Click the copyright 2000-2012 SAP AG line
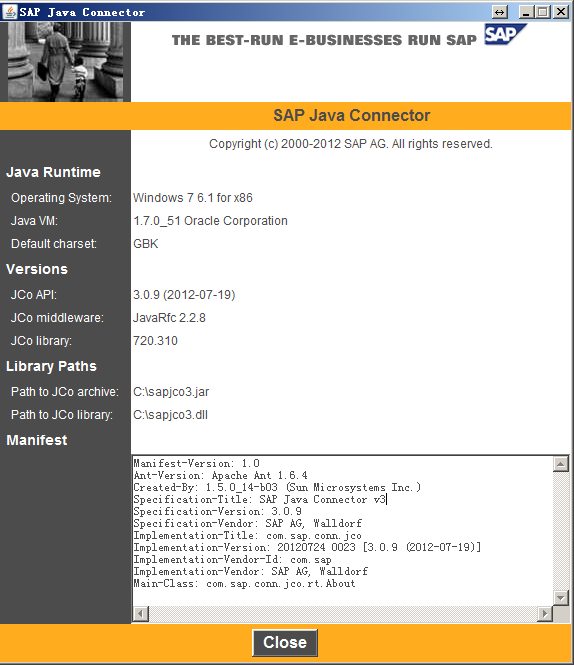Viewport: 574px width, 665px height. tap(351, 144)
